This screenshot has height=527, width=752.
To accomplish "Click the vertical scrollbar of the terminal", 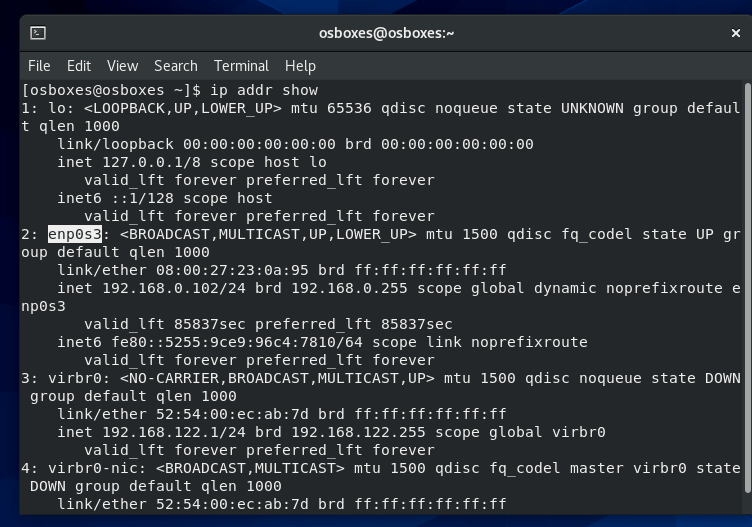I will click(747, 288).
